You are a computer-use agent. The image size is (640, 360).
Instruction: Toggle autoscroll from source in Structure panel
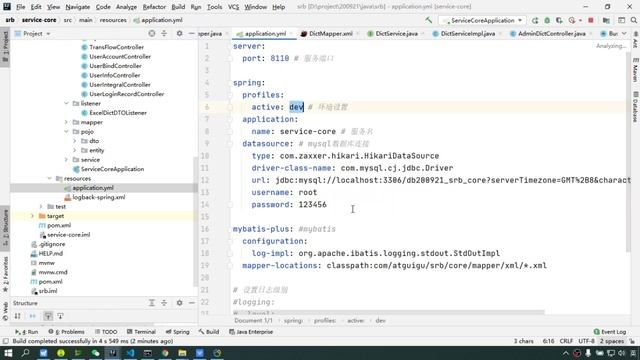(x=60, y=316)
